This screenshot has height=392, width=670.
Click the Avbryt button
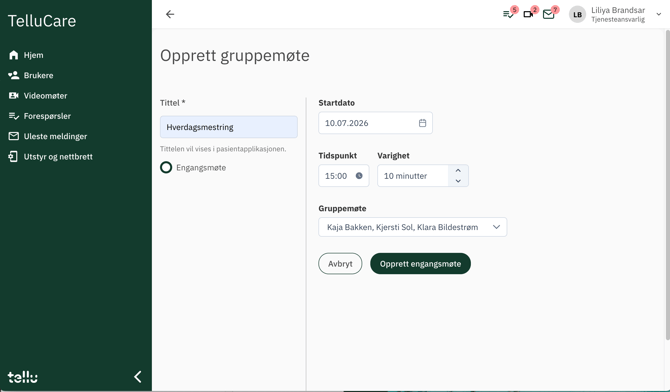pyautogui.click(x=340, y=264)
